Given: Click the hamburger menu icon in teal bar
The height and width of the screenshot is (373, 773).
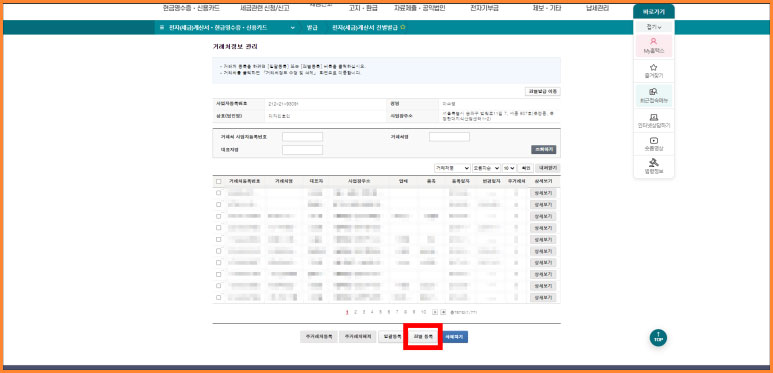Looking at the screenshot, I should point(162,28).
